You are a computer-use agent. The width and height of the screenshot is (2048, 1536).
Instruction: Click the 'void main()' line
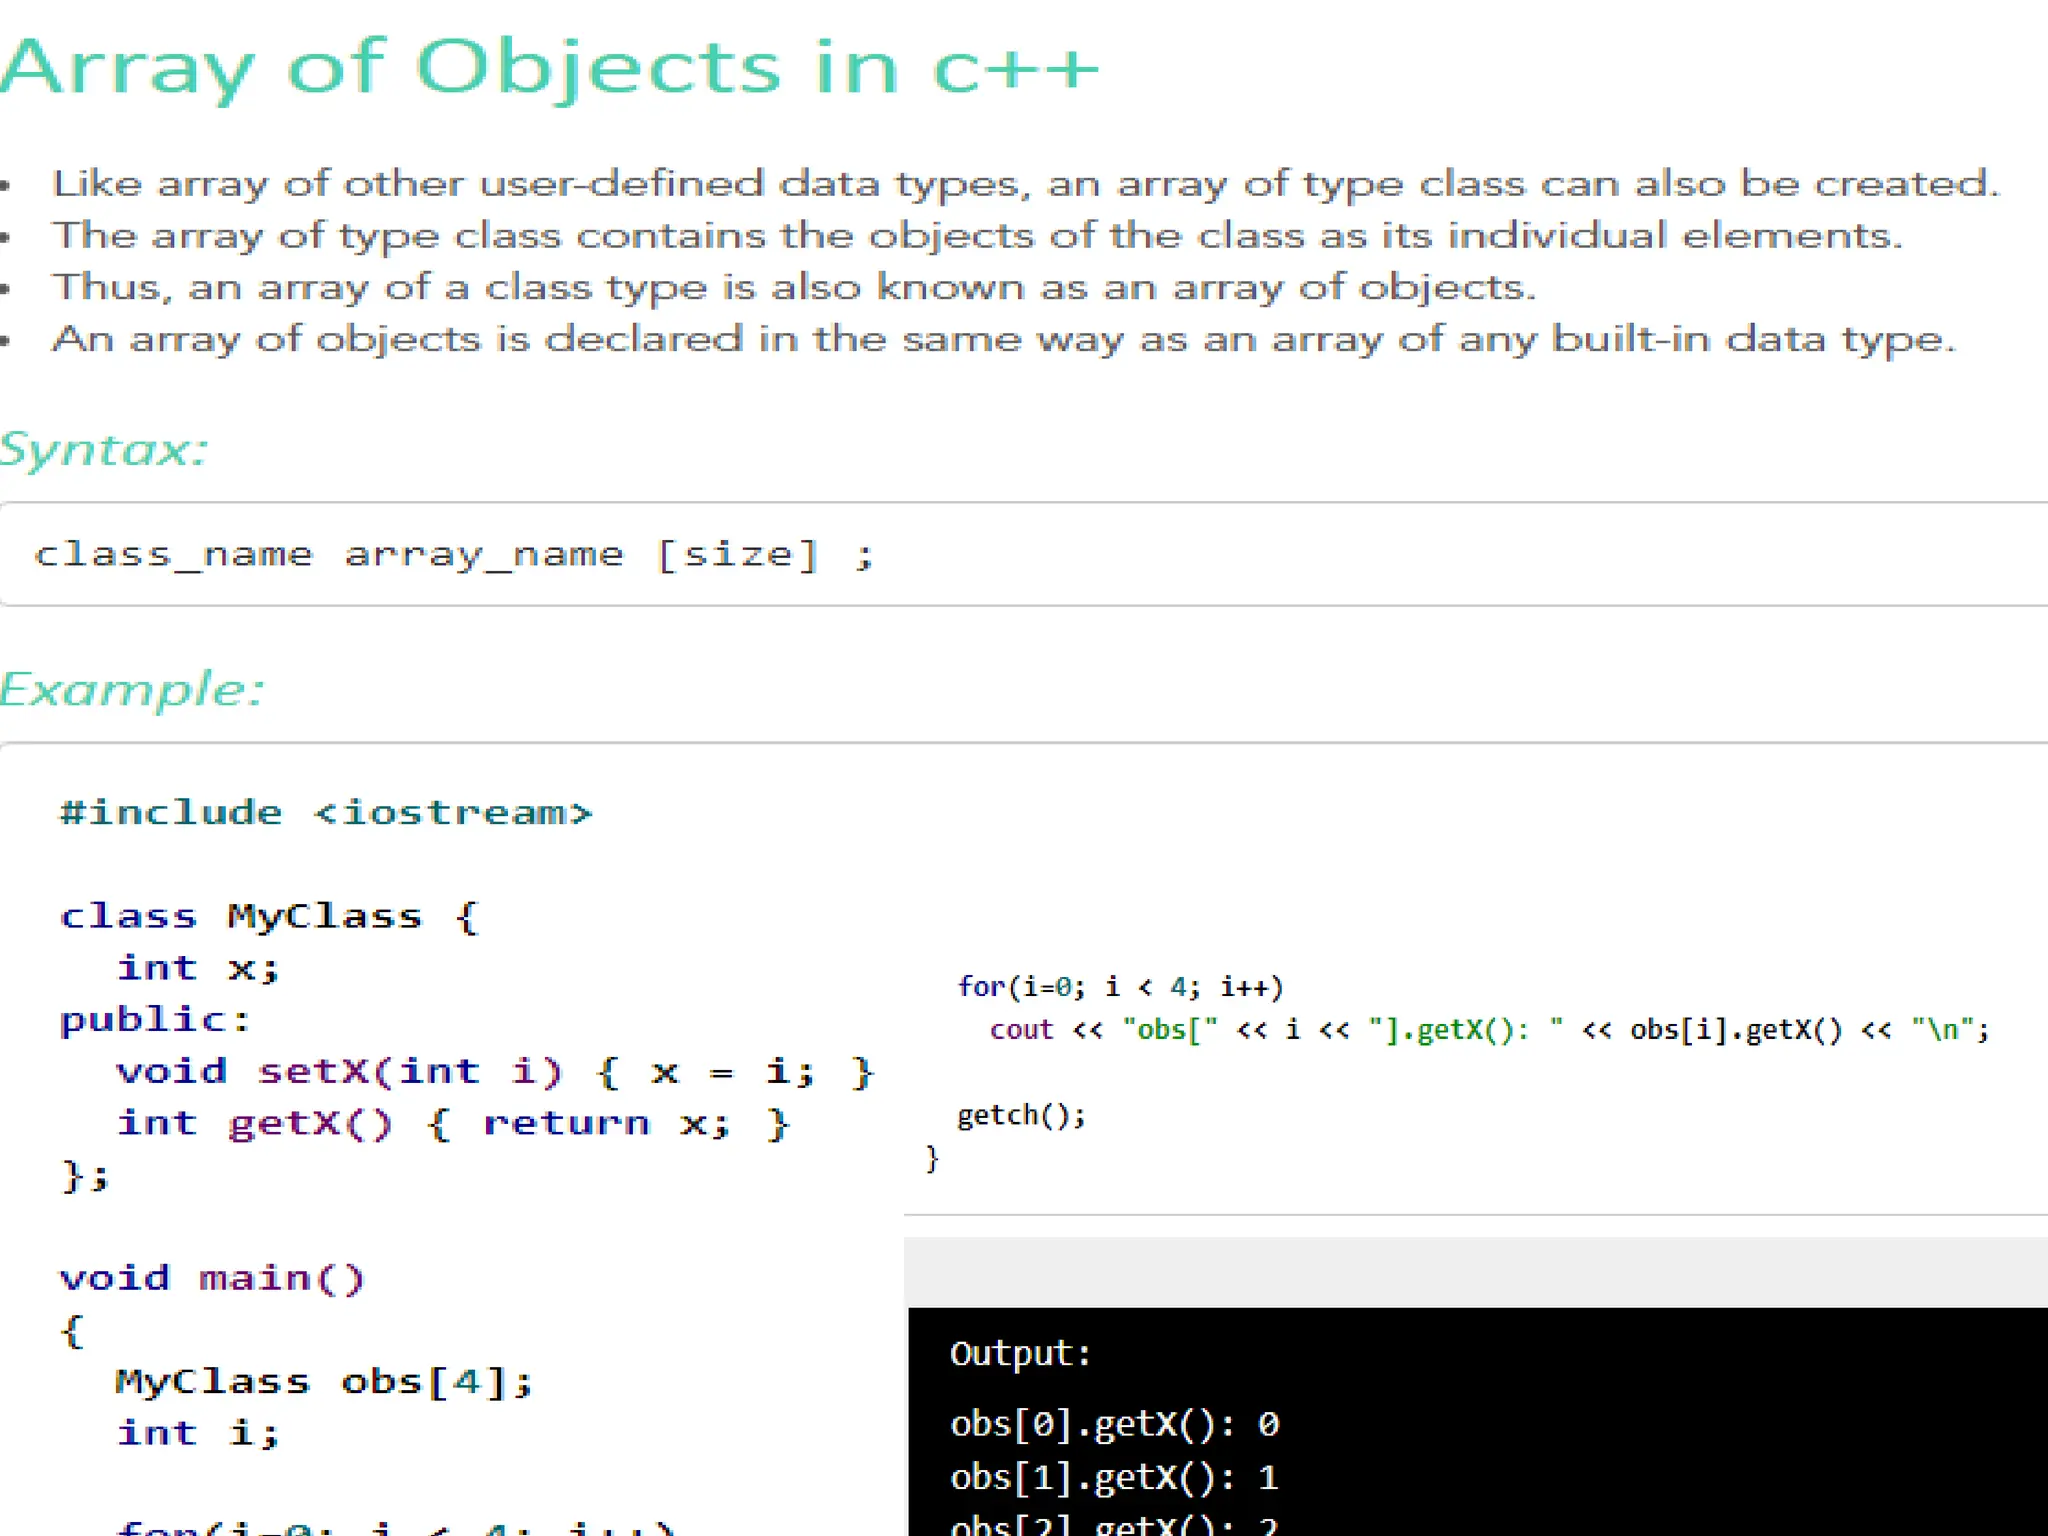[212, 1278]
